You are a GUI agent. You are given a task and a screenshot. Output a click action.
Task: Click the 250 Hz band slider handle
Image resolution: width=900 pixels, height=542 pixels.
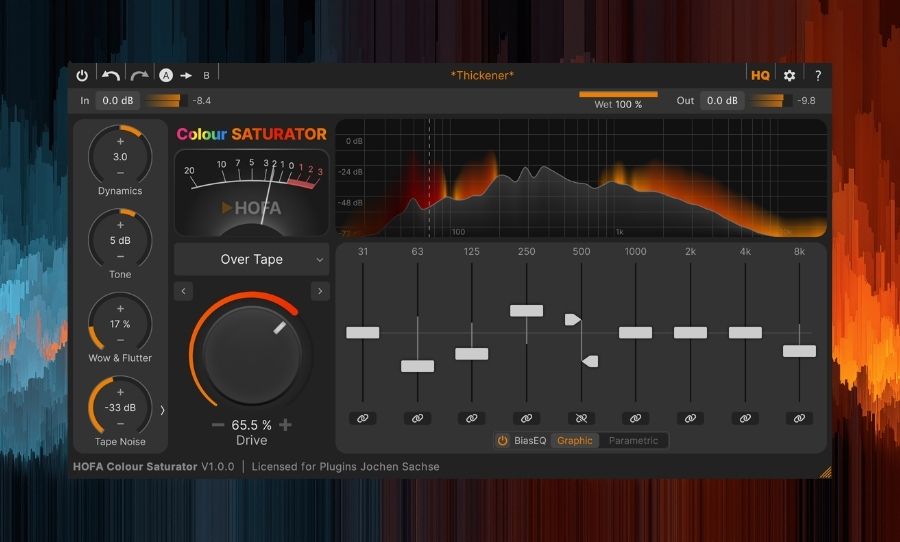coord(526,311)
